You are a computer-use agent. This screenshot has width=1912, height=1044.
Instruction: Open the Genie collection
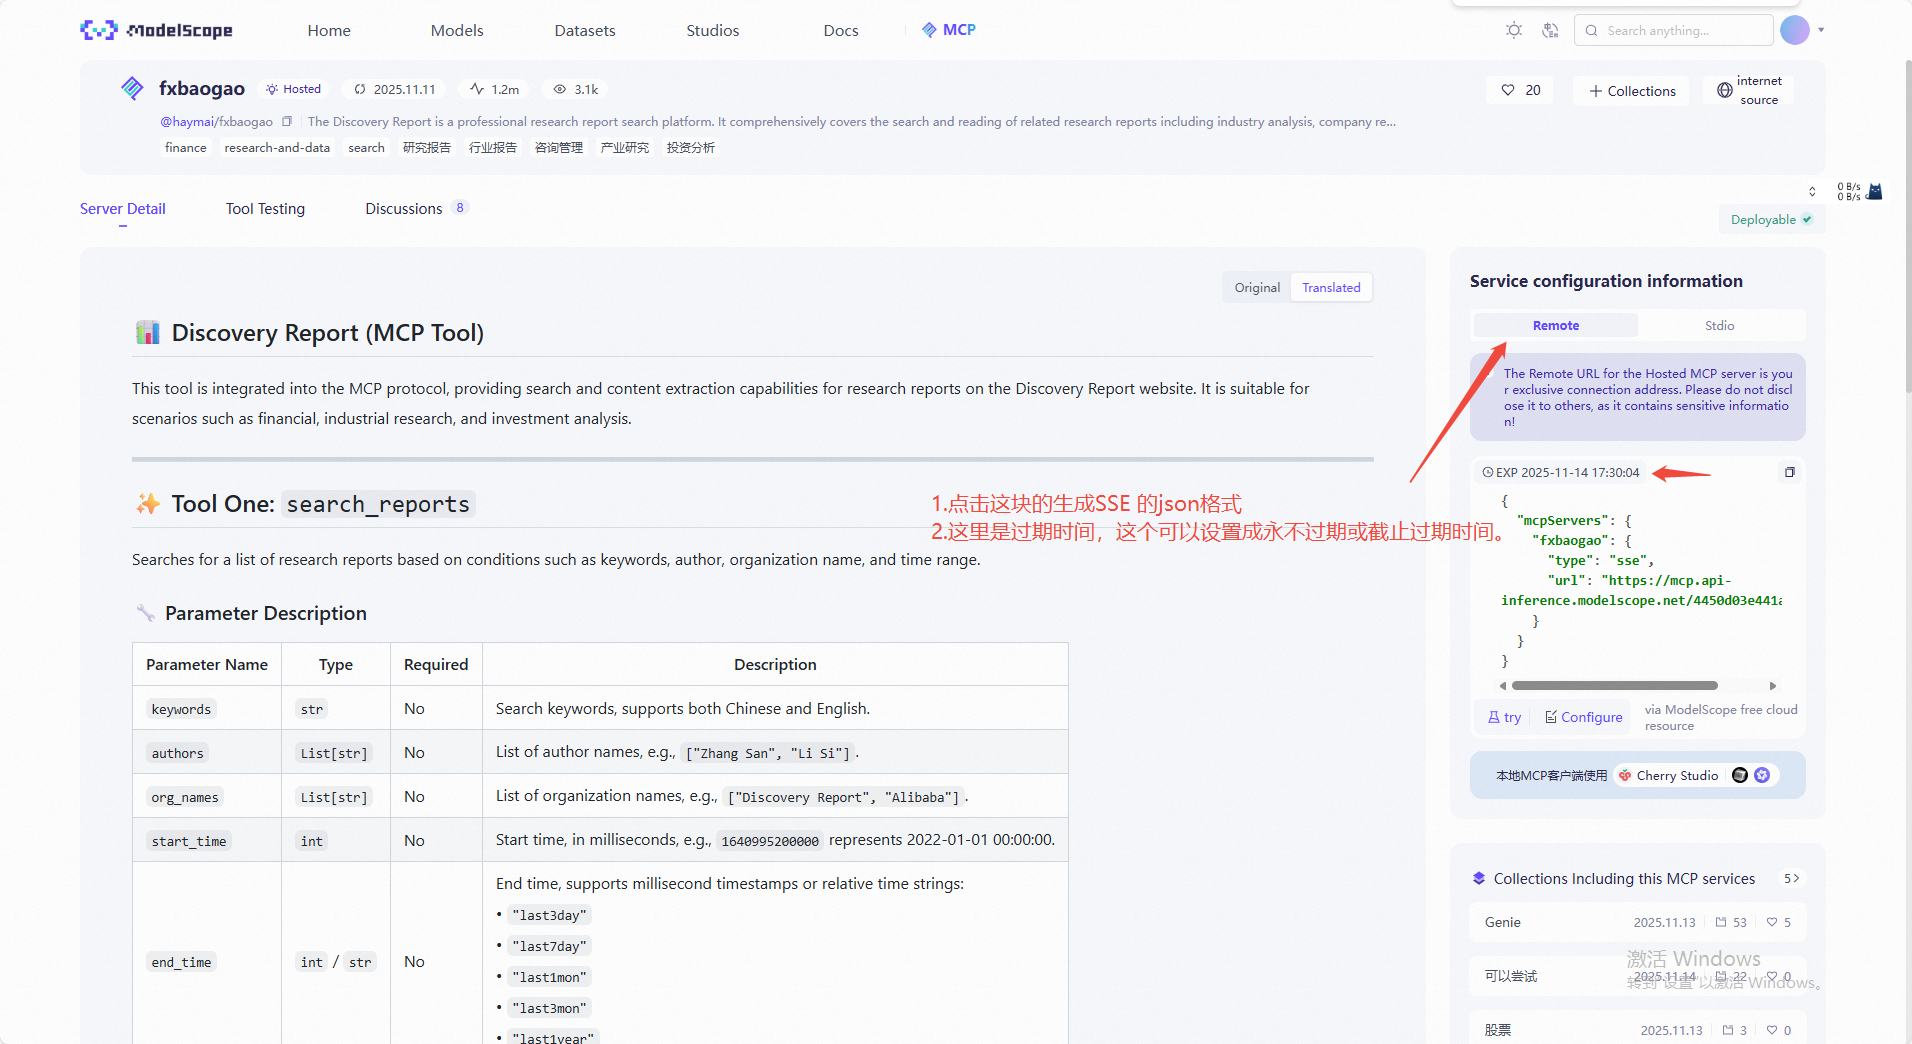point(1638,922)
